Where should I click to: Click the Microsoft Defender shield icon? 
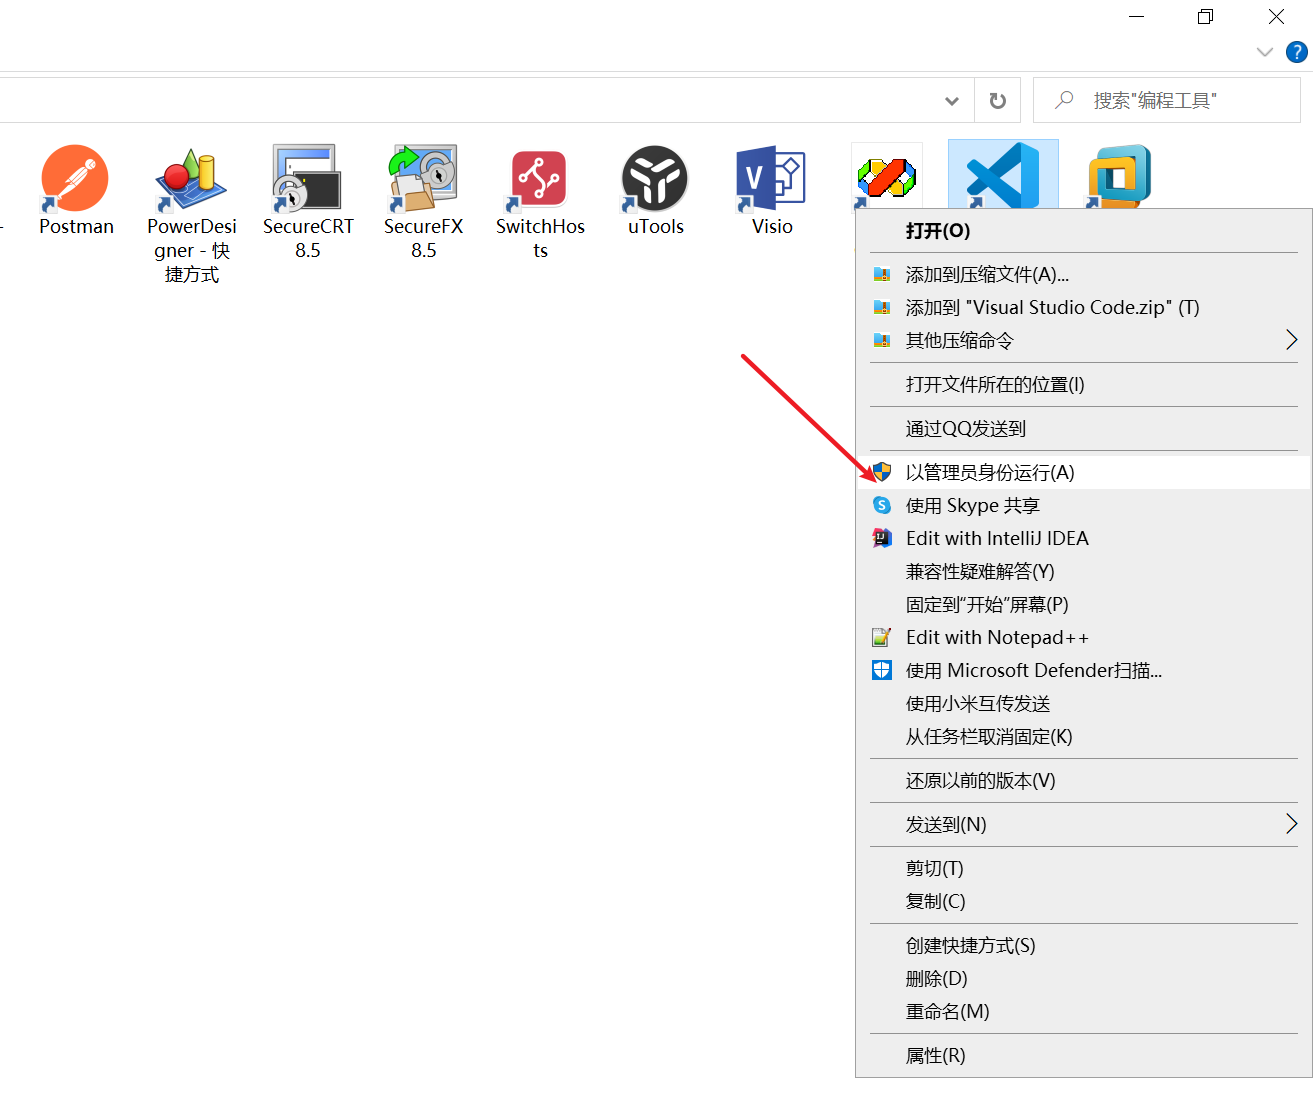pos(882,670)
